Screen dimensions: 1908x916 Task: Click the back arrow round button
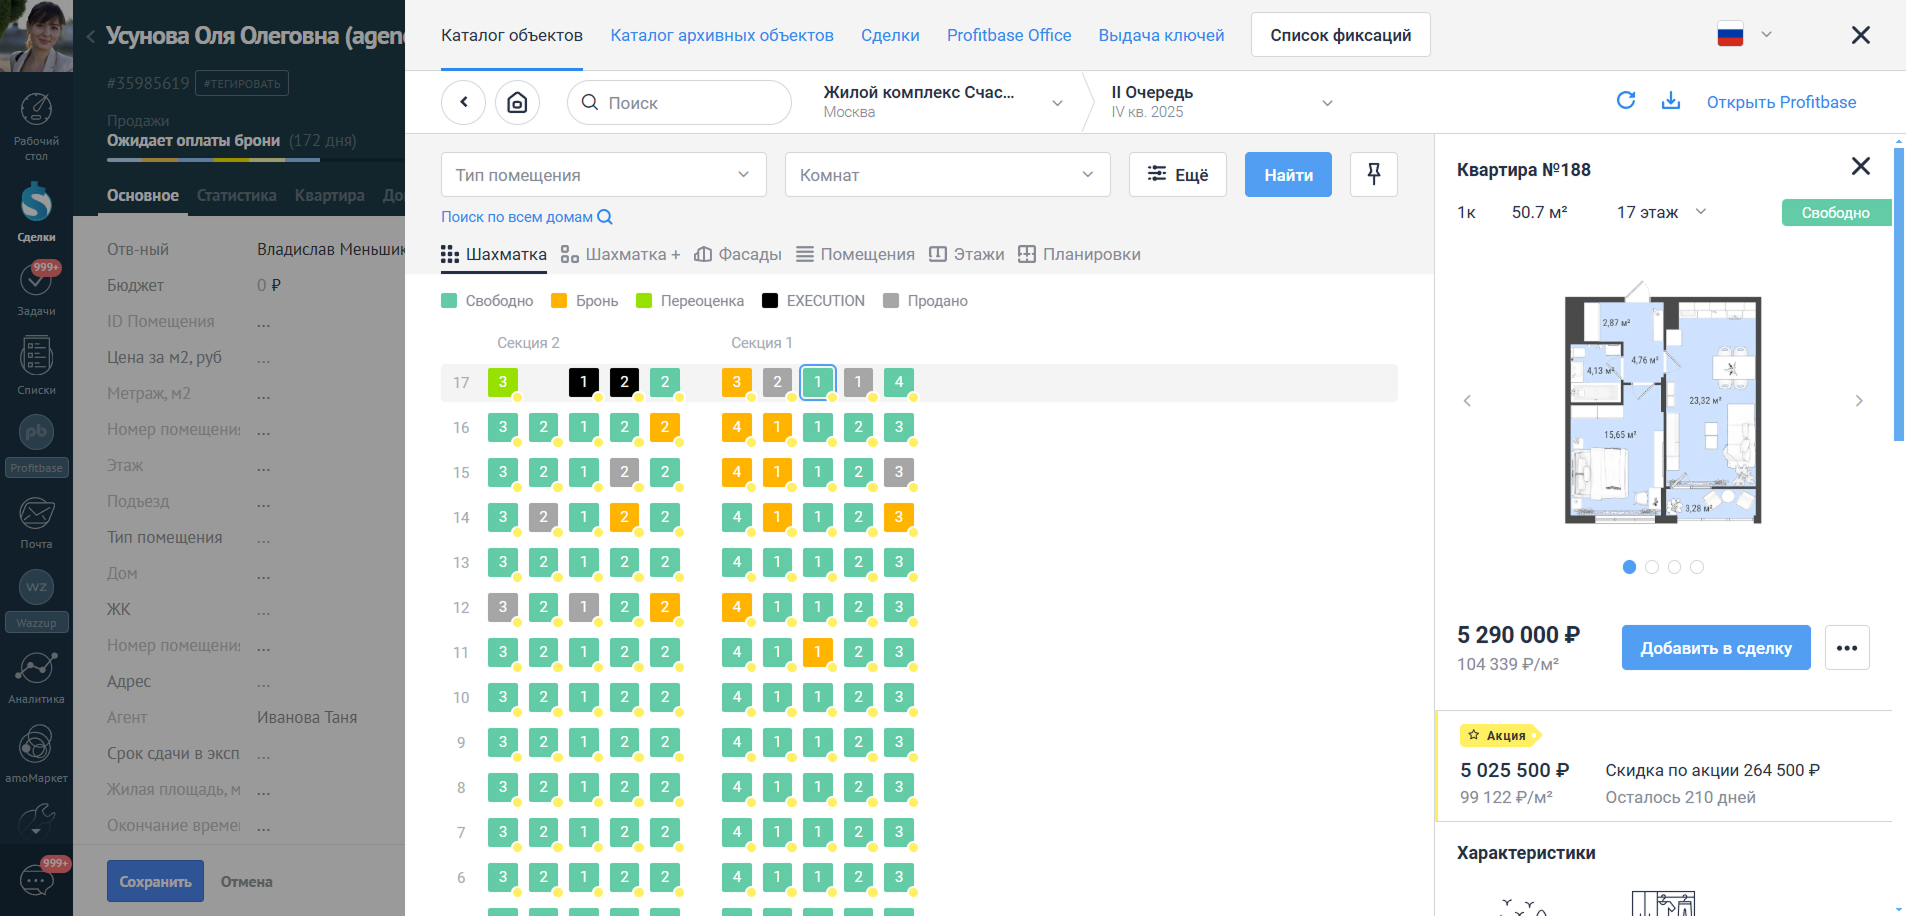click(x=464, y=103)
